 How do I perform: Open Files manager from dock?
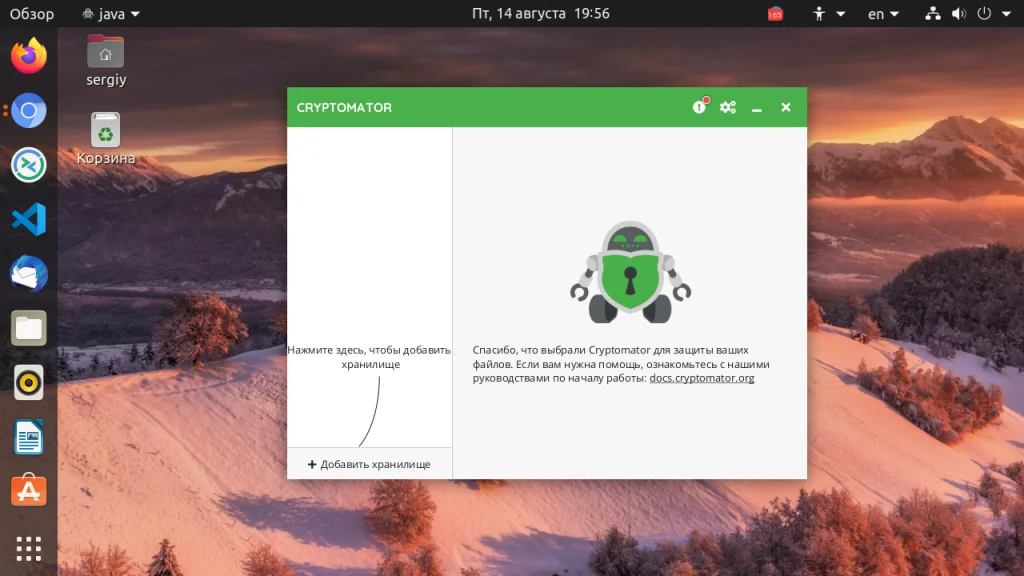(29, 328)
